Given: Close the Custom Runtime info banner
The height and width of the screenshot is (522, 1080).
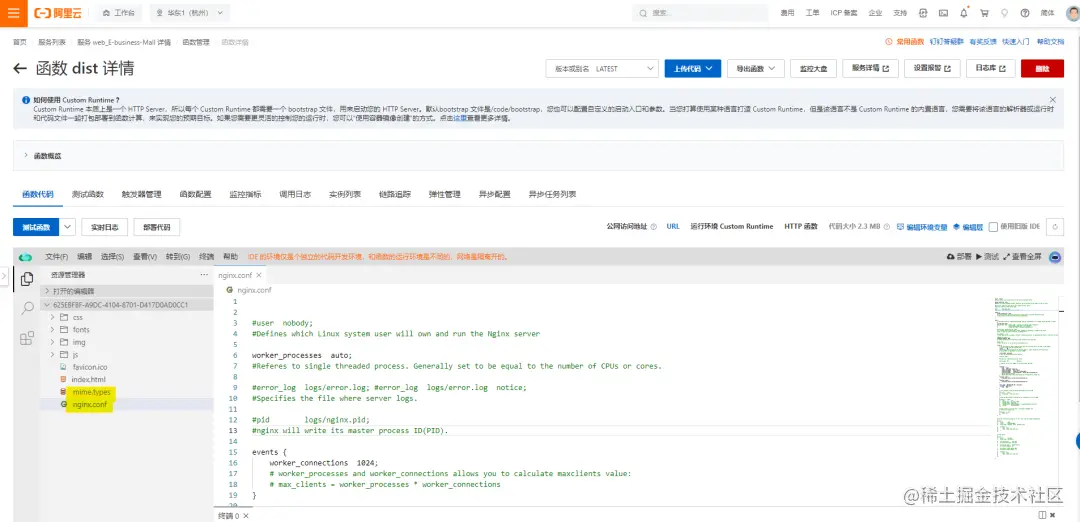Looking at the screenshot, I should click(x=1052, y=100).
